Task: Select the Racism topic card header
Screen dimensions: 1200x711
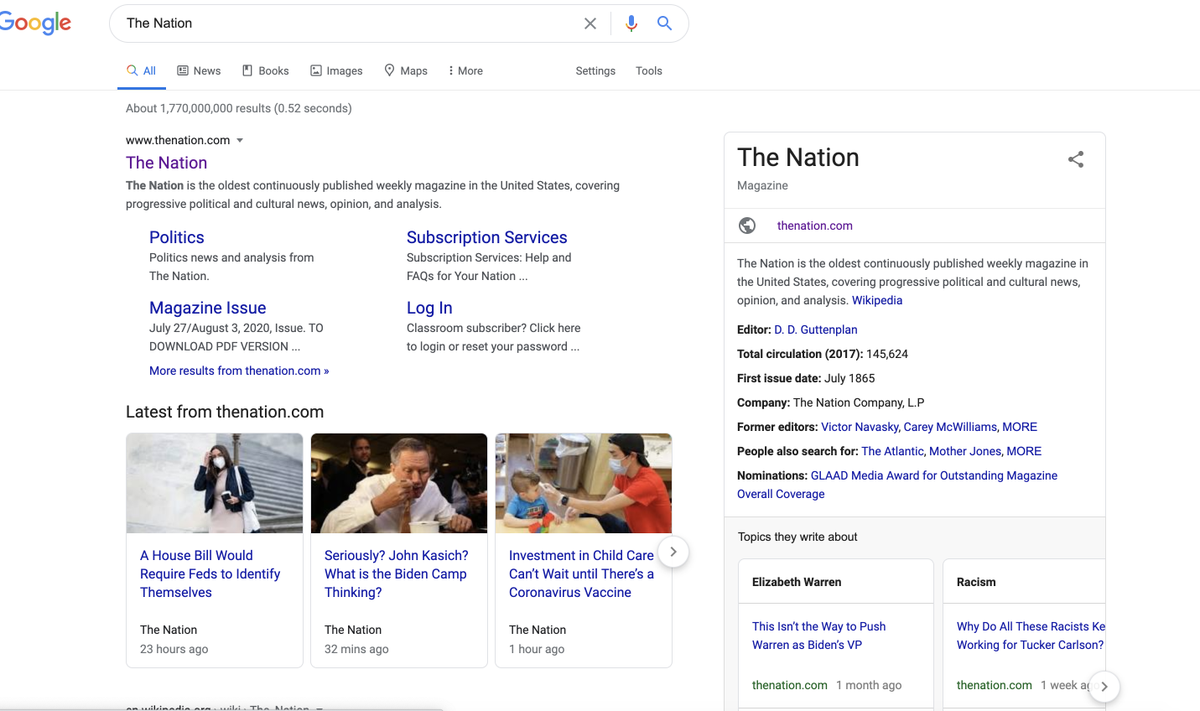Action: click(x=1024, y=581)
